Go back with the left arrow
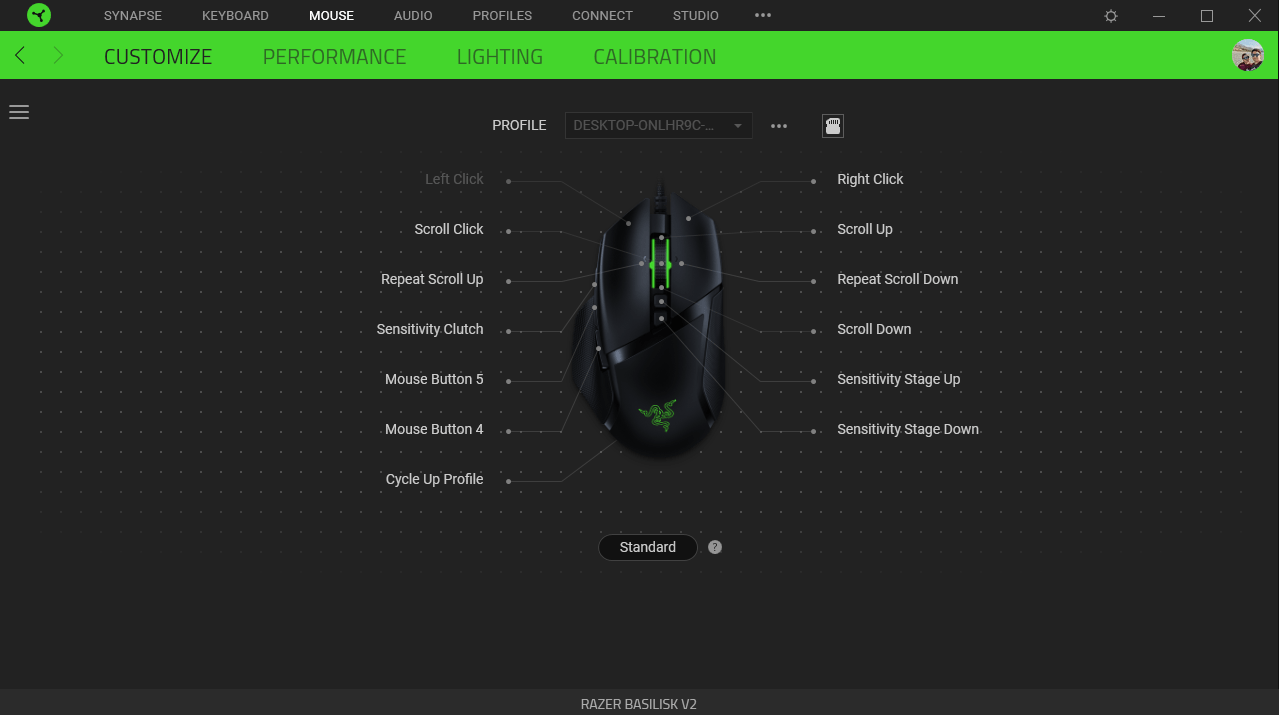This screenshot has height=715, width=1279. coord(21,56)
